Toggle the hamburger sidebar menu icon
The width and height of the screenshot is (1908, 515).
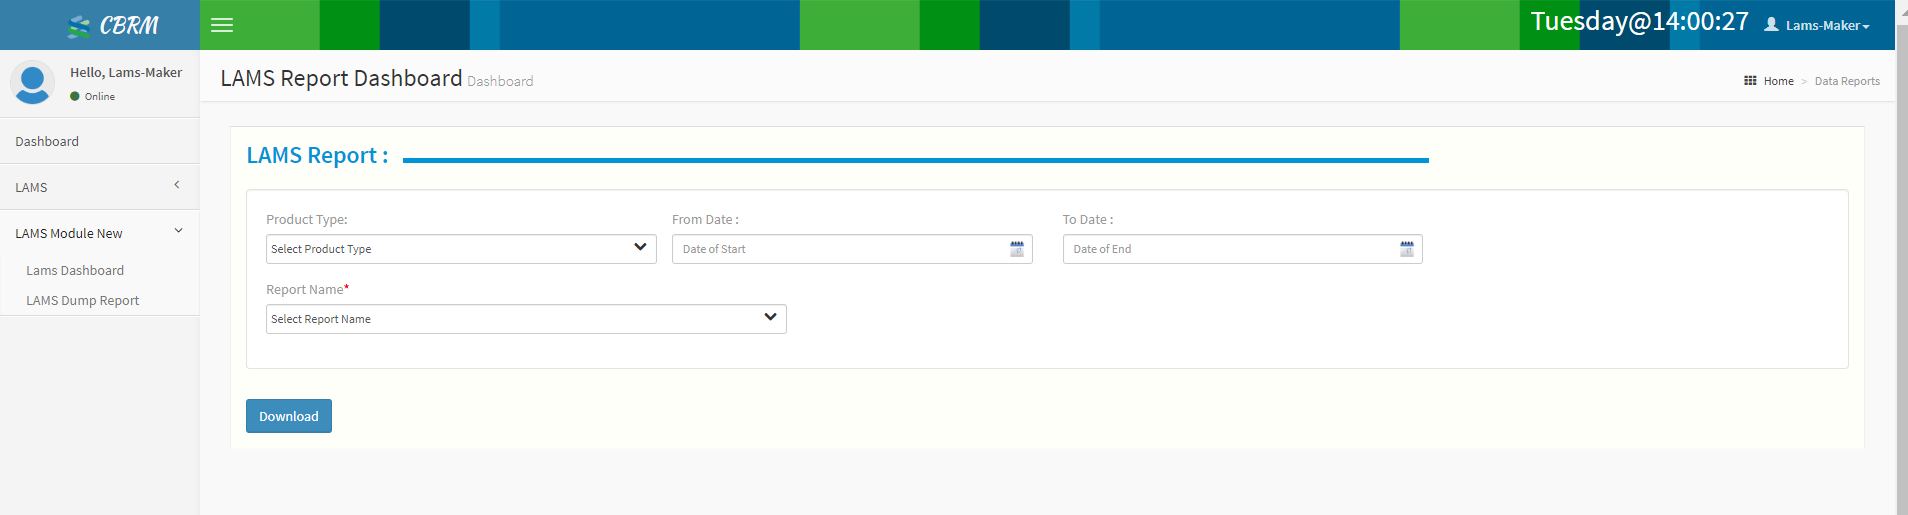click(222, 25)
